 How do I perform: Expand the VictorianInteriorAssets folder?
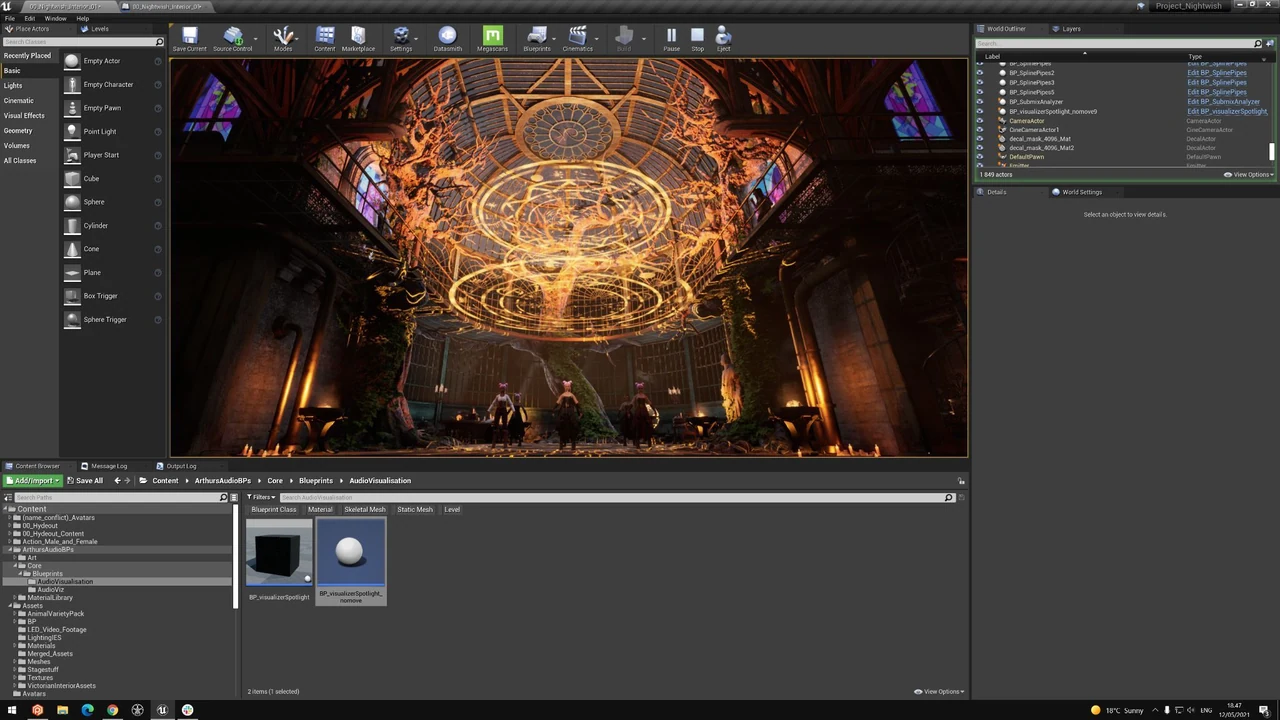[14, 686]
